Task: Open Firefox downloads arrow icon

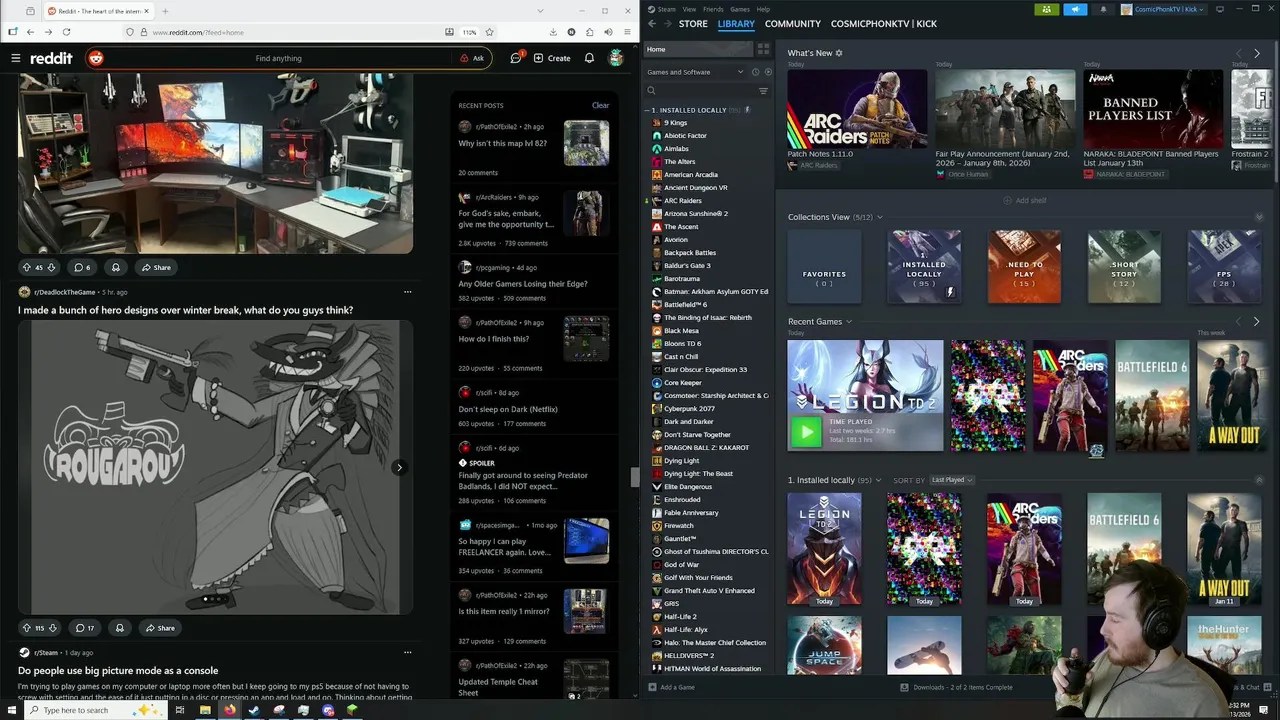Action: coord(553,32)
